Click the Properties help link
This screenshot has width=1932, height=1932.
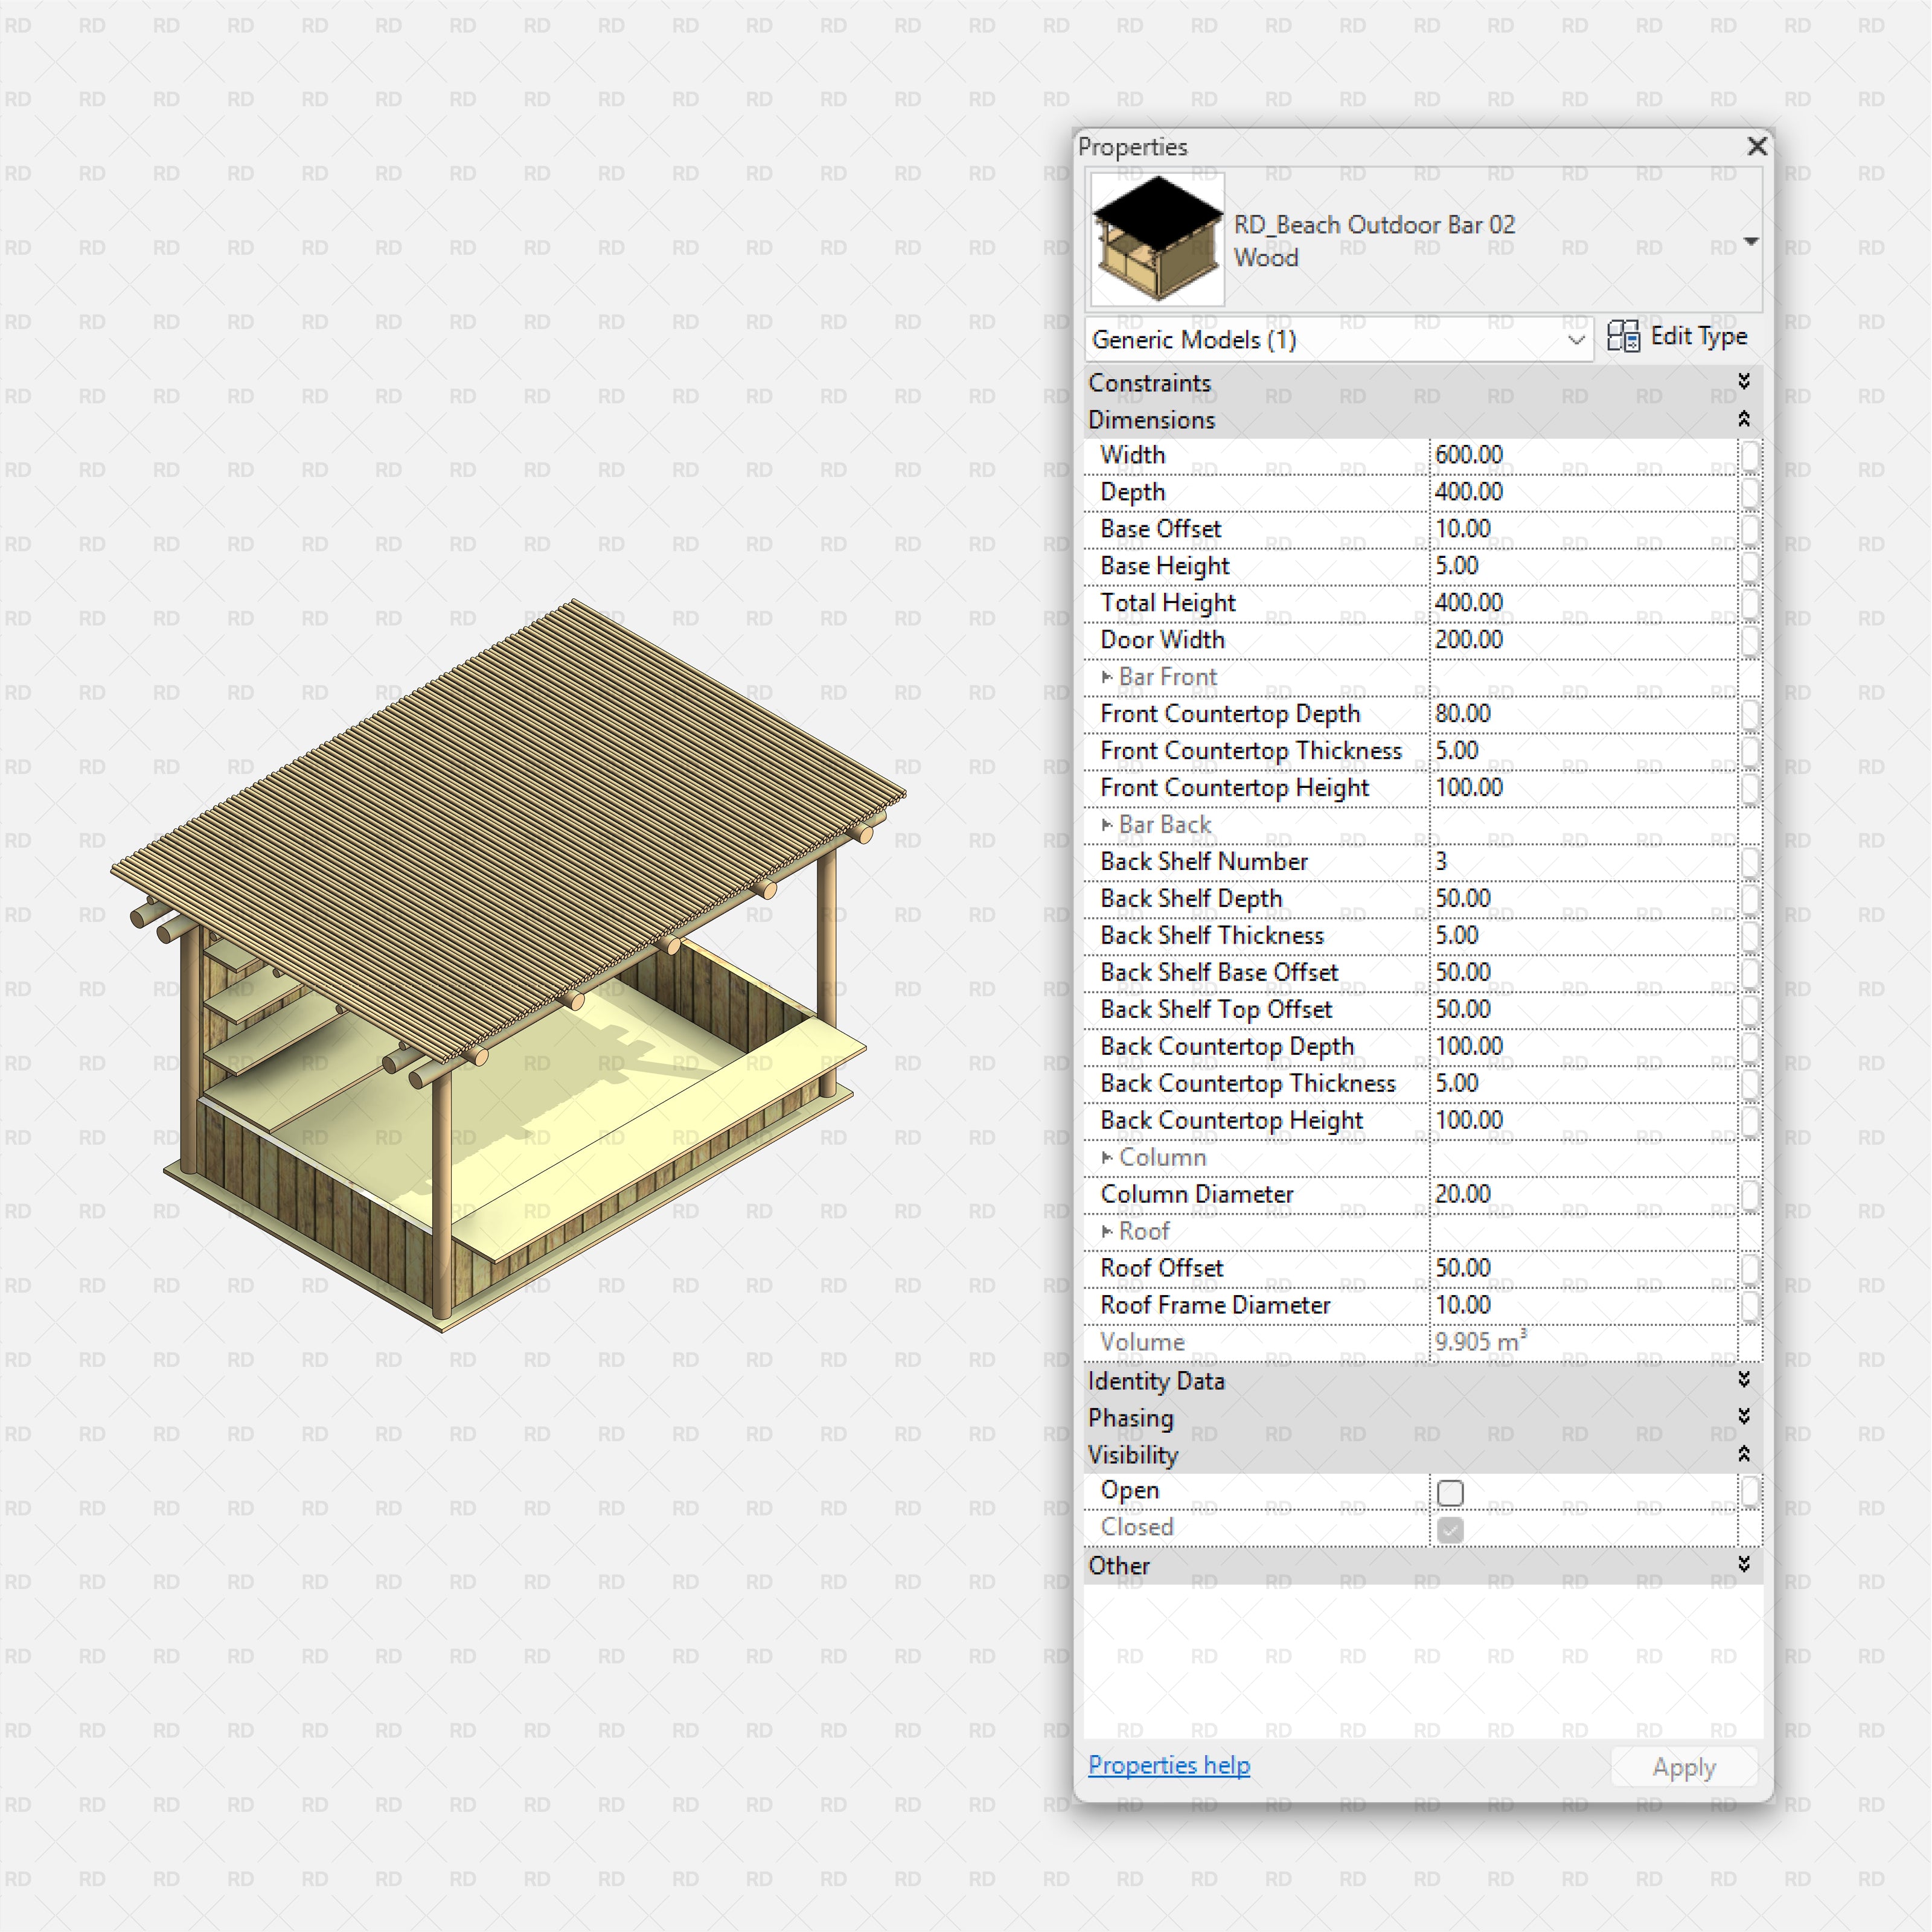(x=1168, y=1765)
